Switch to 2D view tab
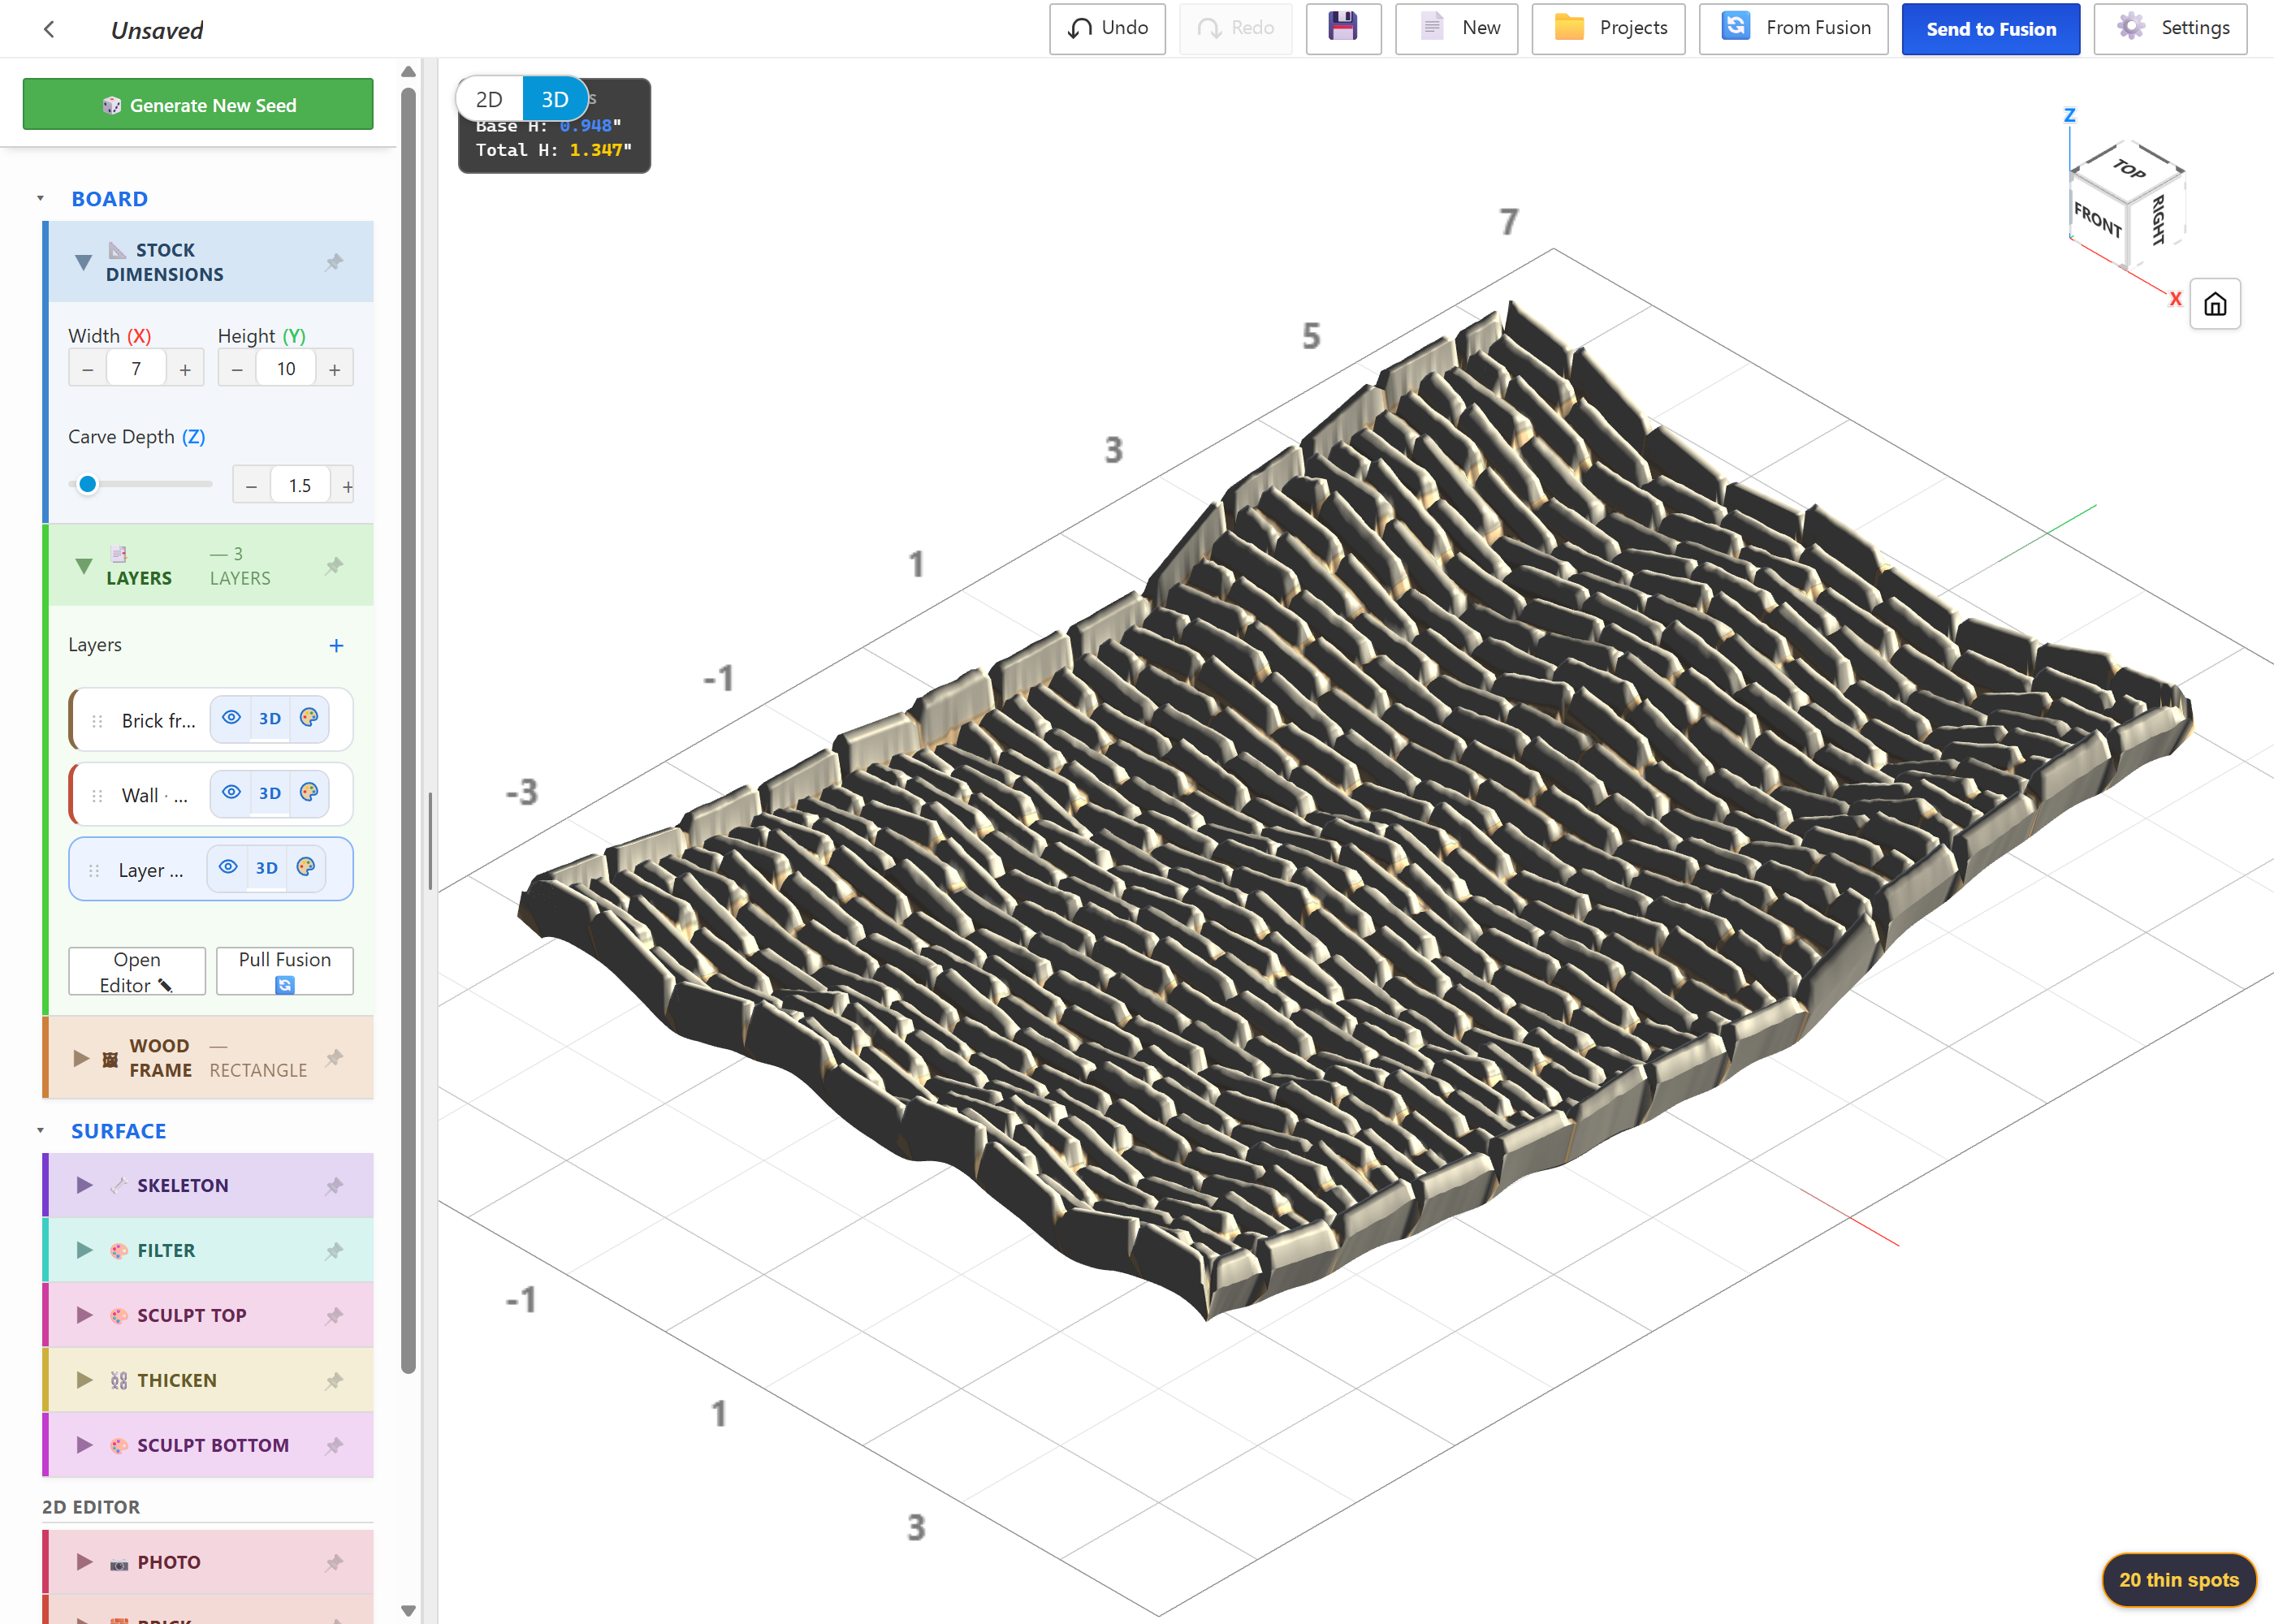The width and height of the screenshot is (2274, 1624). 489,99
